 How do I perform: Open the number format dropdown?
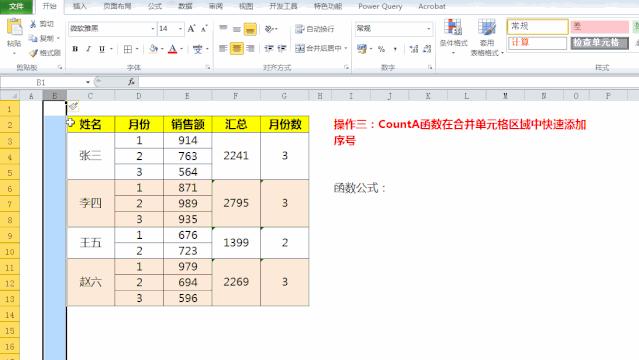(x=428, y=29)
